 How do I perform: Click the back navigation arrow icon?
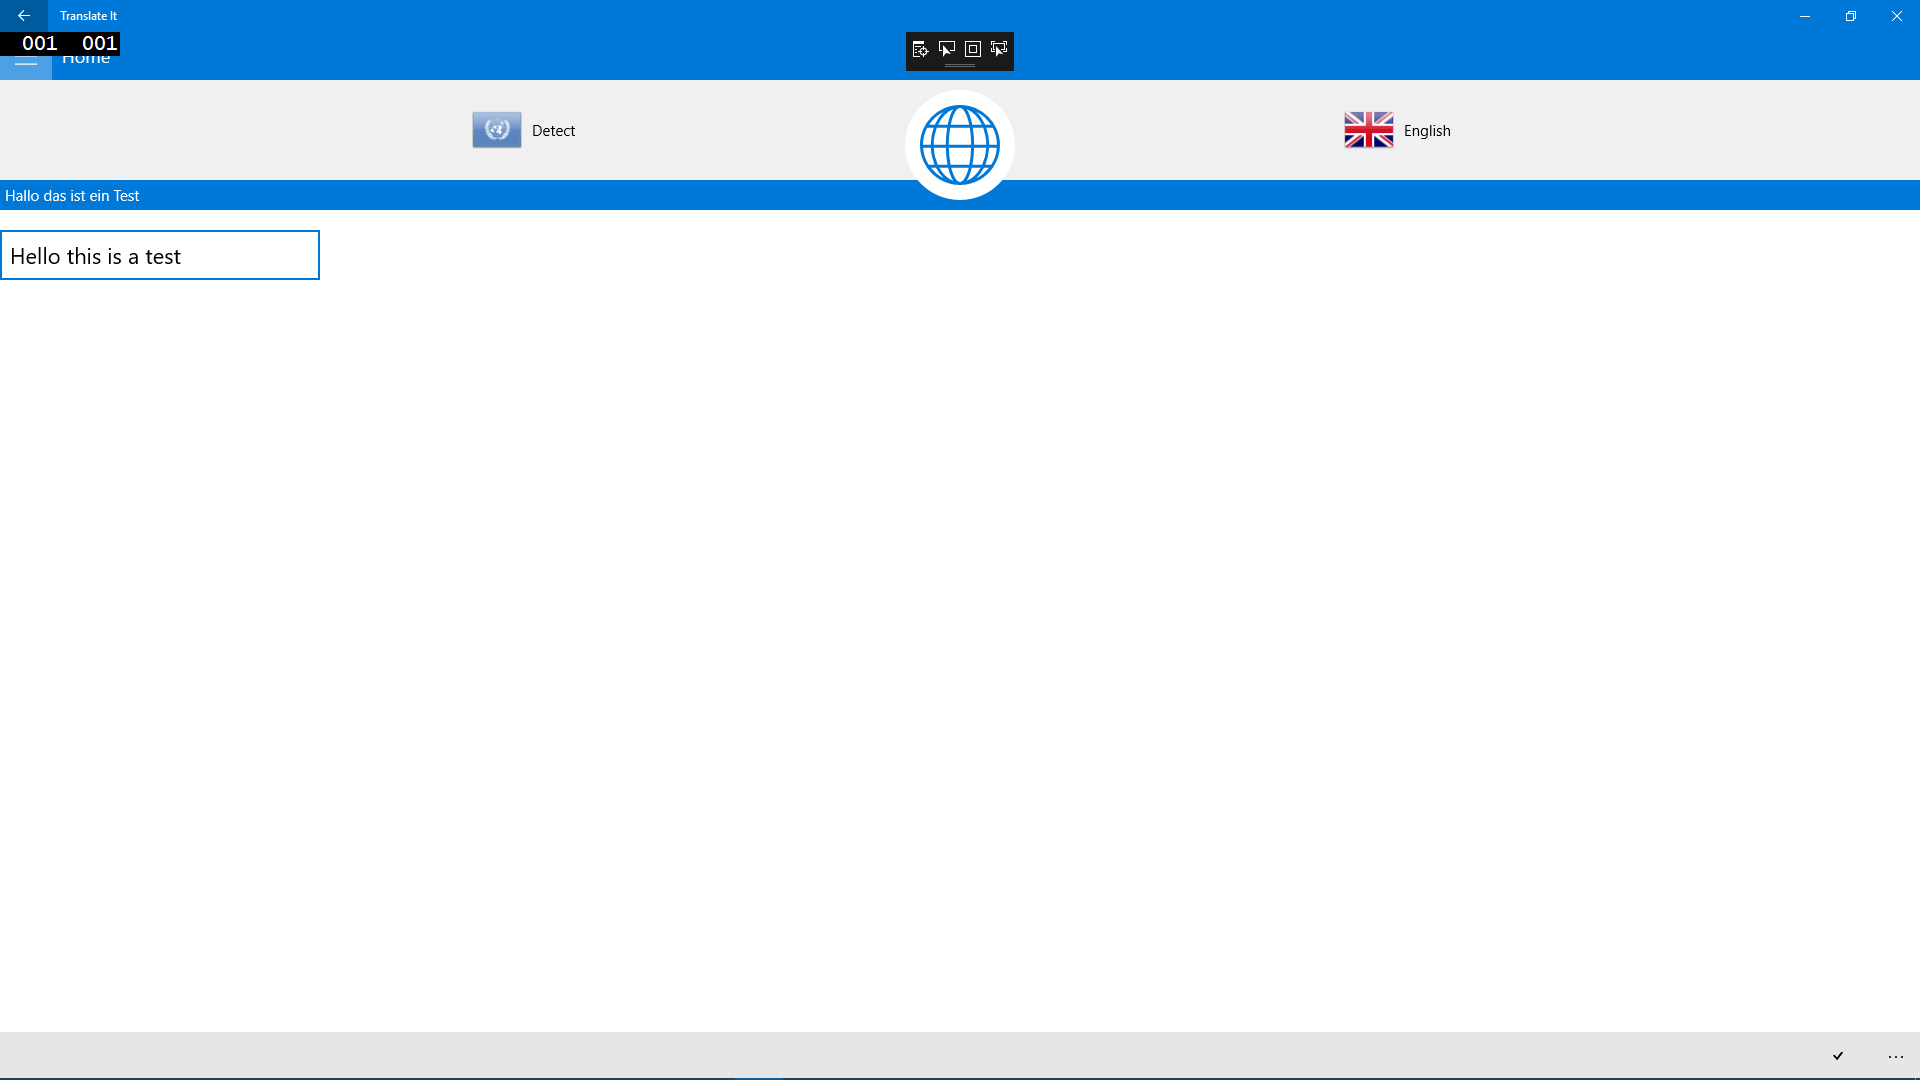(x=24, y=15)
